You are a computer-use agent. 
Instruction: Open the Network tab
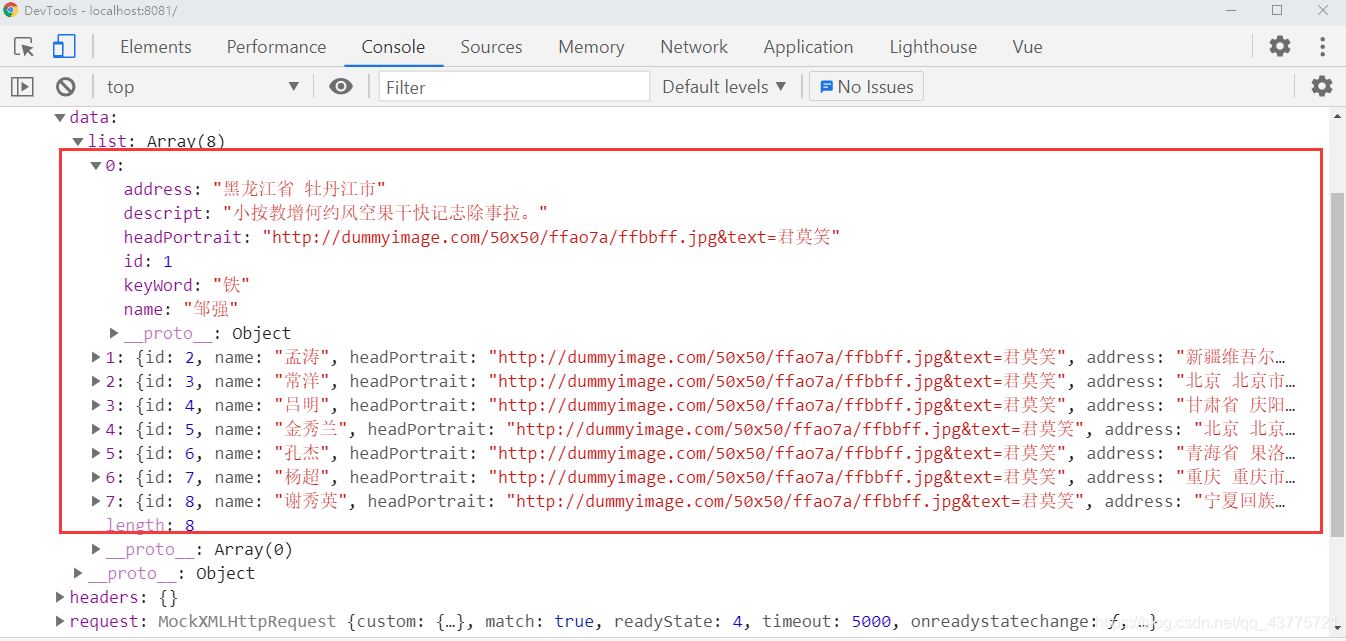point(694,47)
